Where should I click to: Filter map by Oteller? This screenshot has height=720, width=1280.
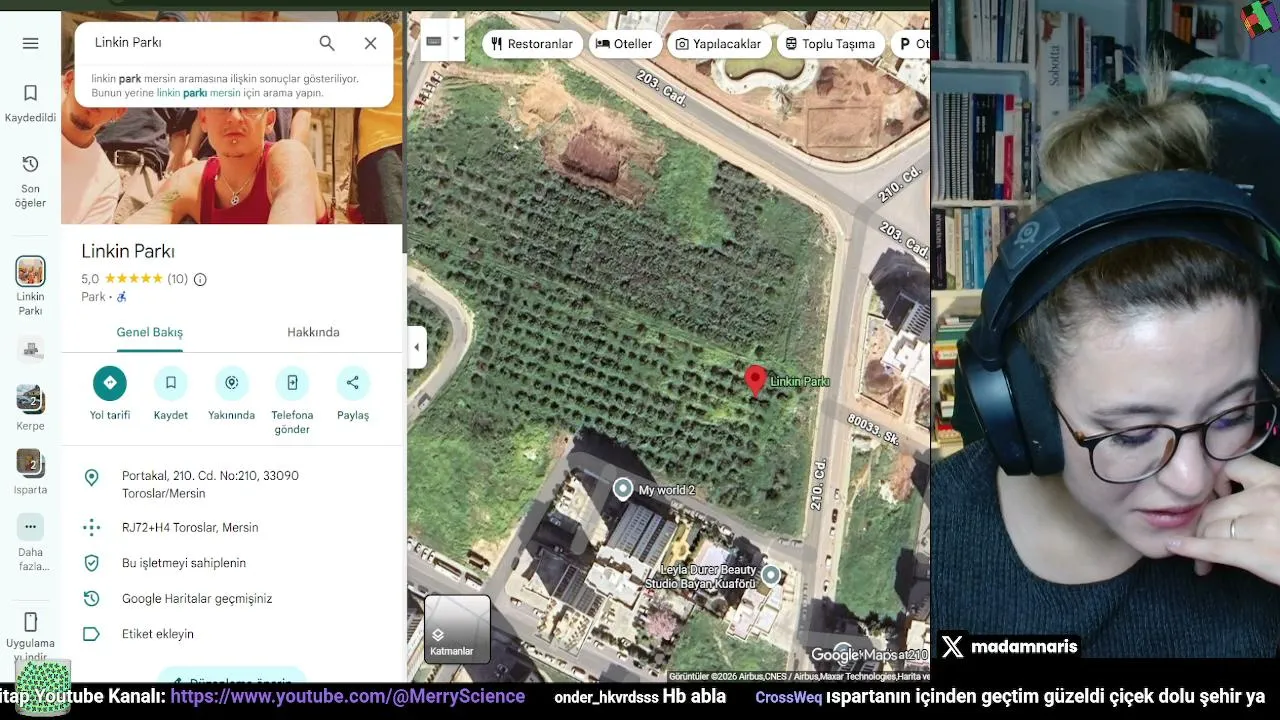pyautogui.click(x=624, y=44)
